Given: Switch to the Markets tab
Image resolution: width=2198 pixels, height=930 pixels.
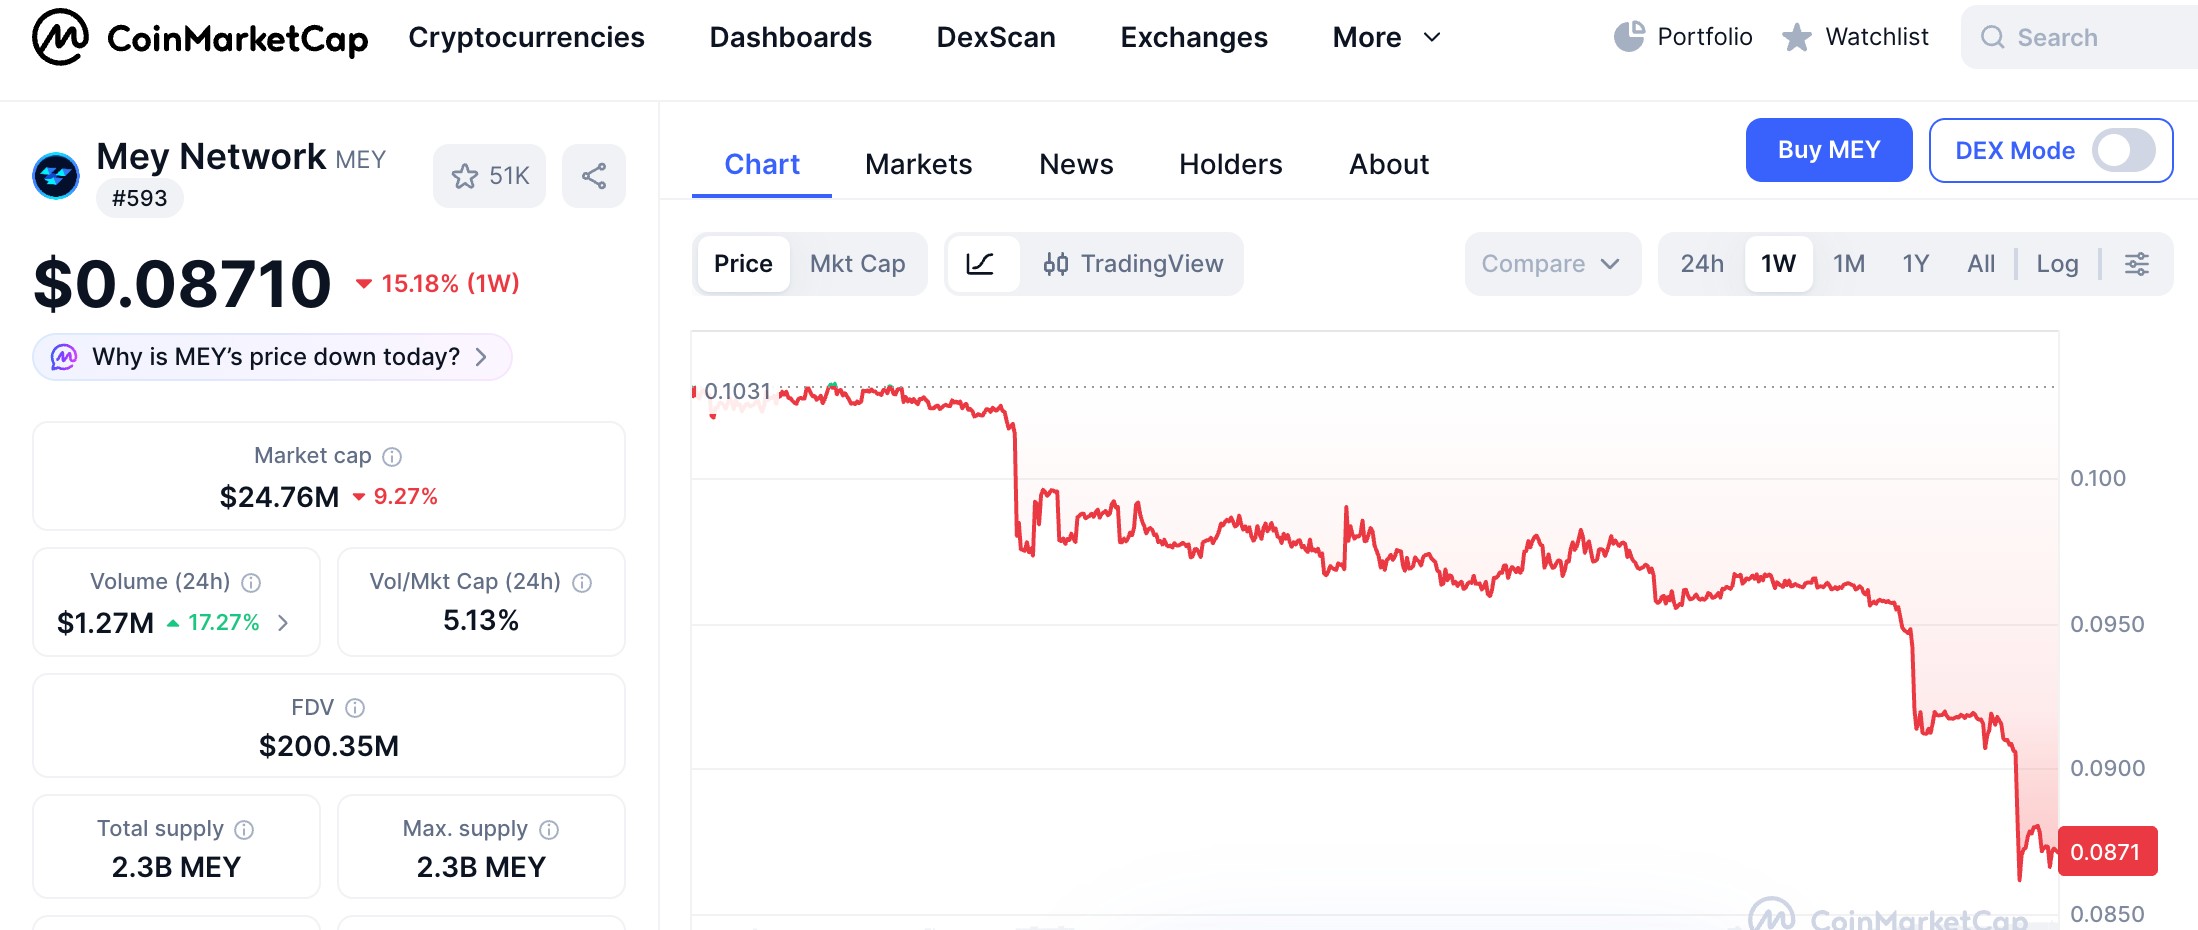Looking at the screenshot, I should click(x=918, y=164).
